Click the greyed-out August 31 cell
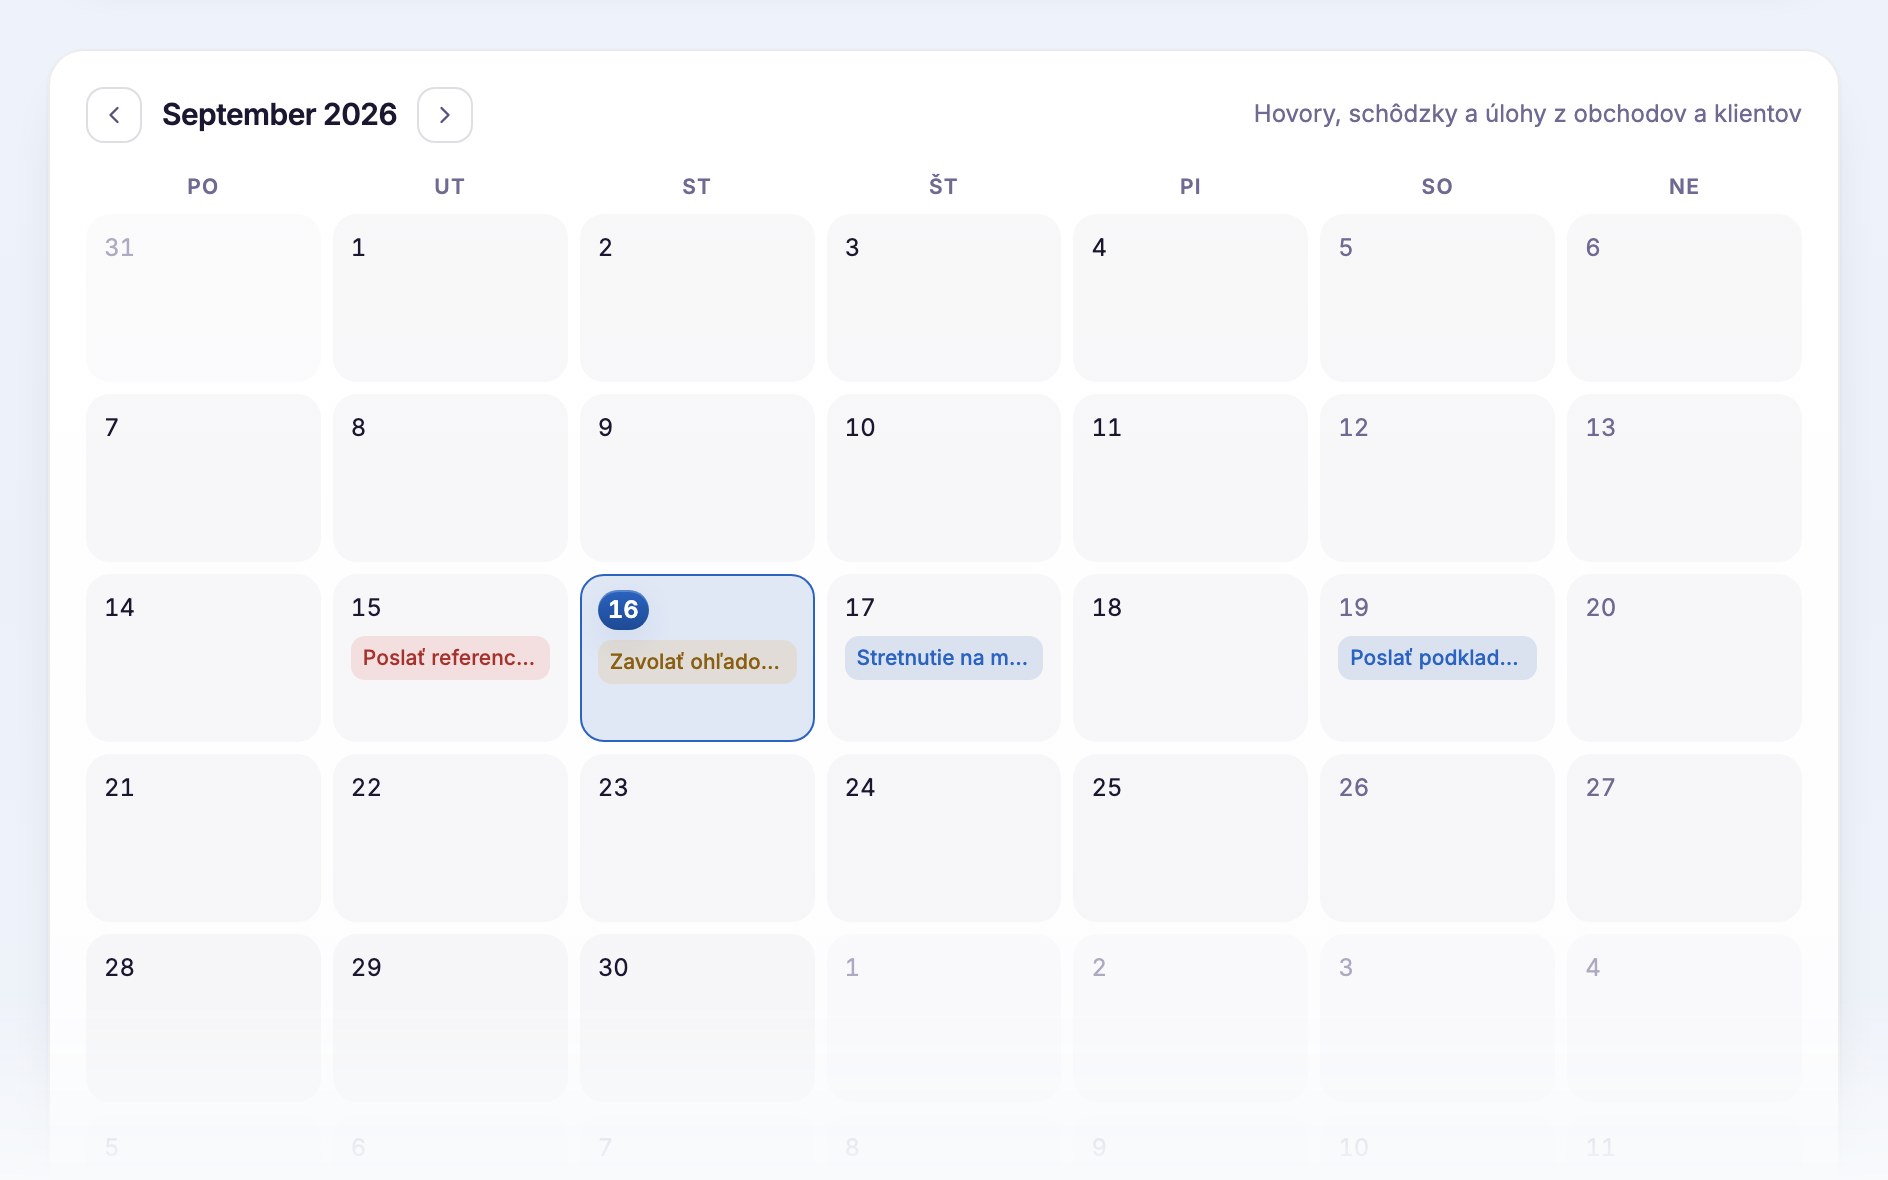1888x1180 pixels. pyautogui.click(x=203, y=298)
